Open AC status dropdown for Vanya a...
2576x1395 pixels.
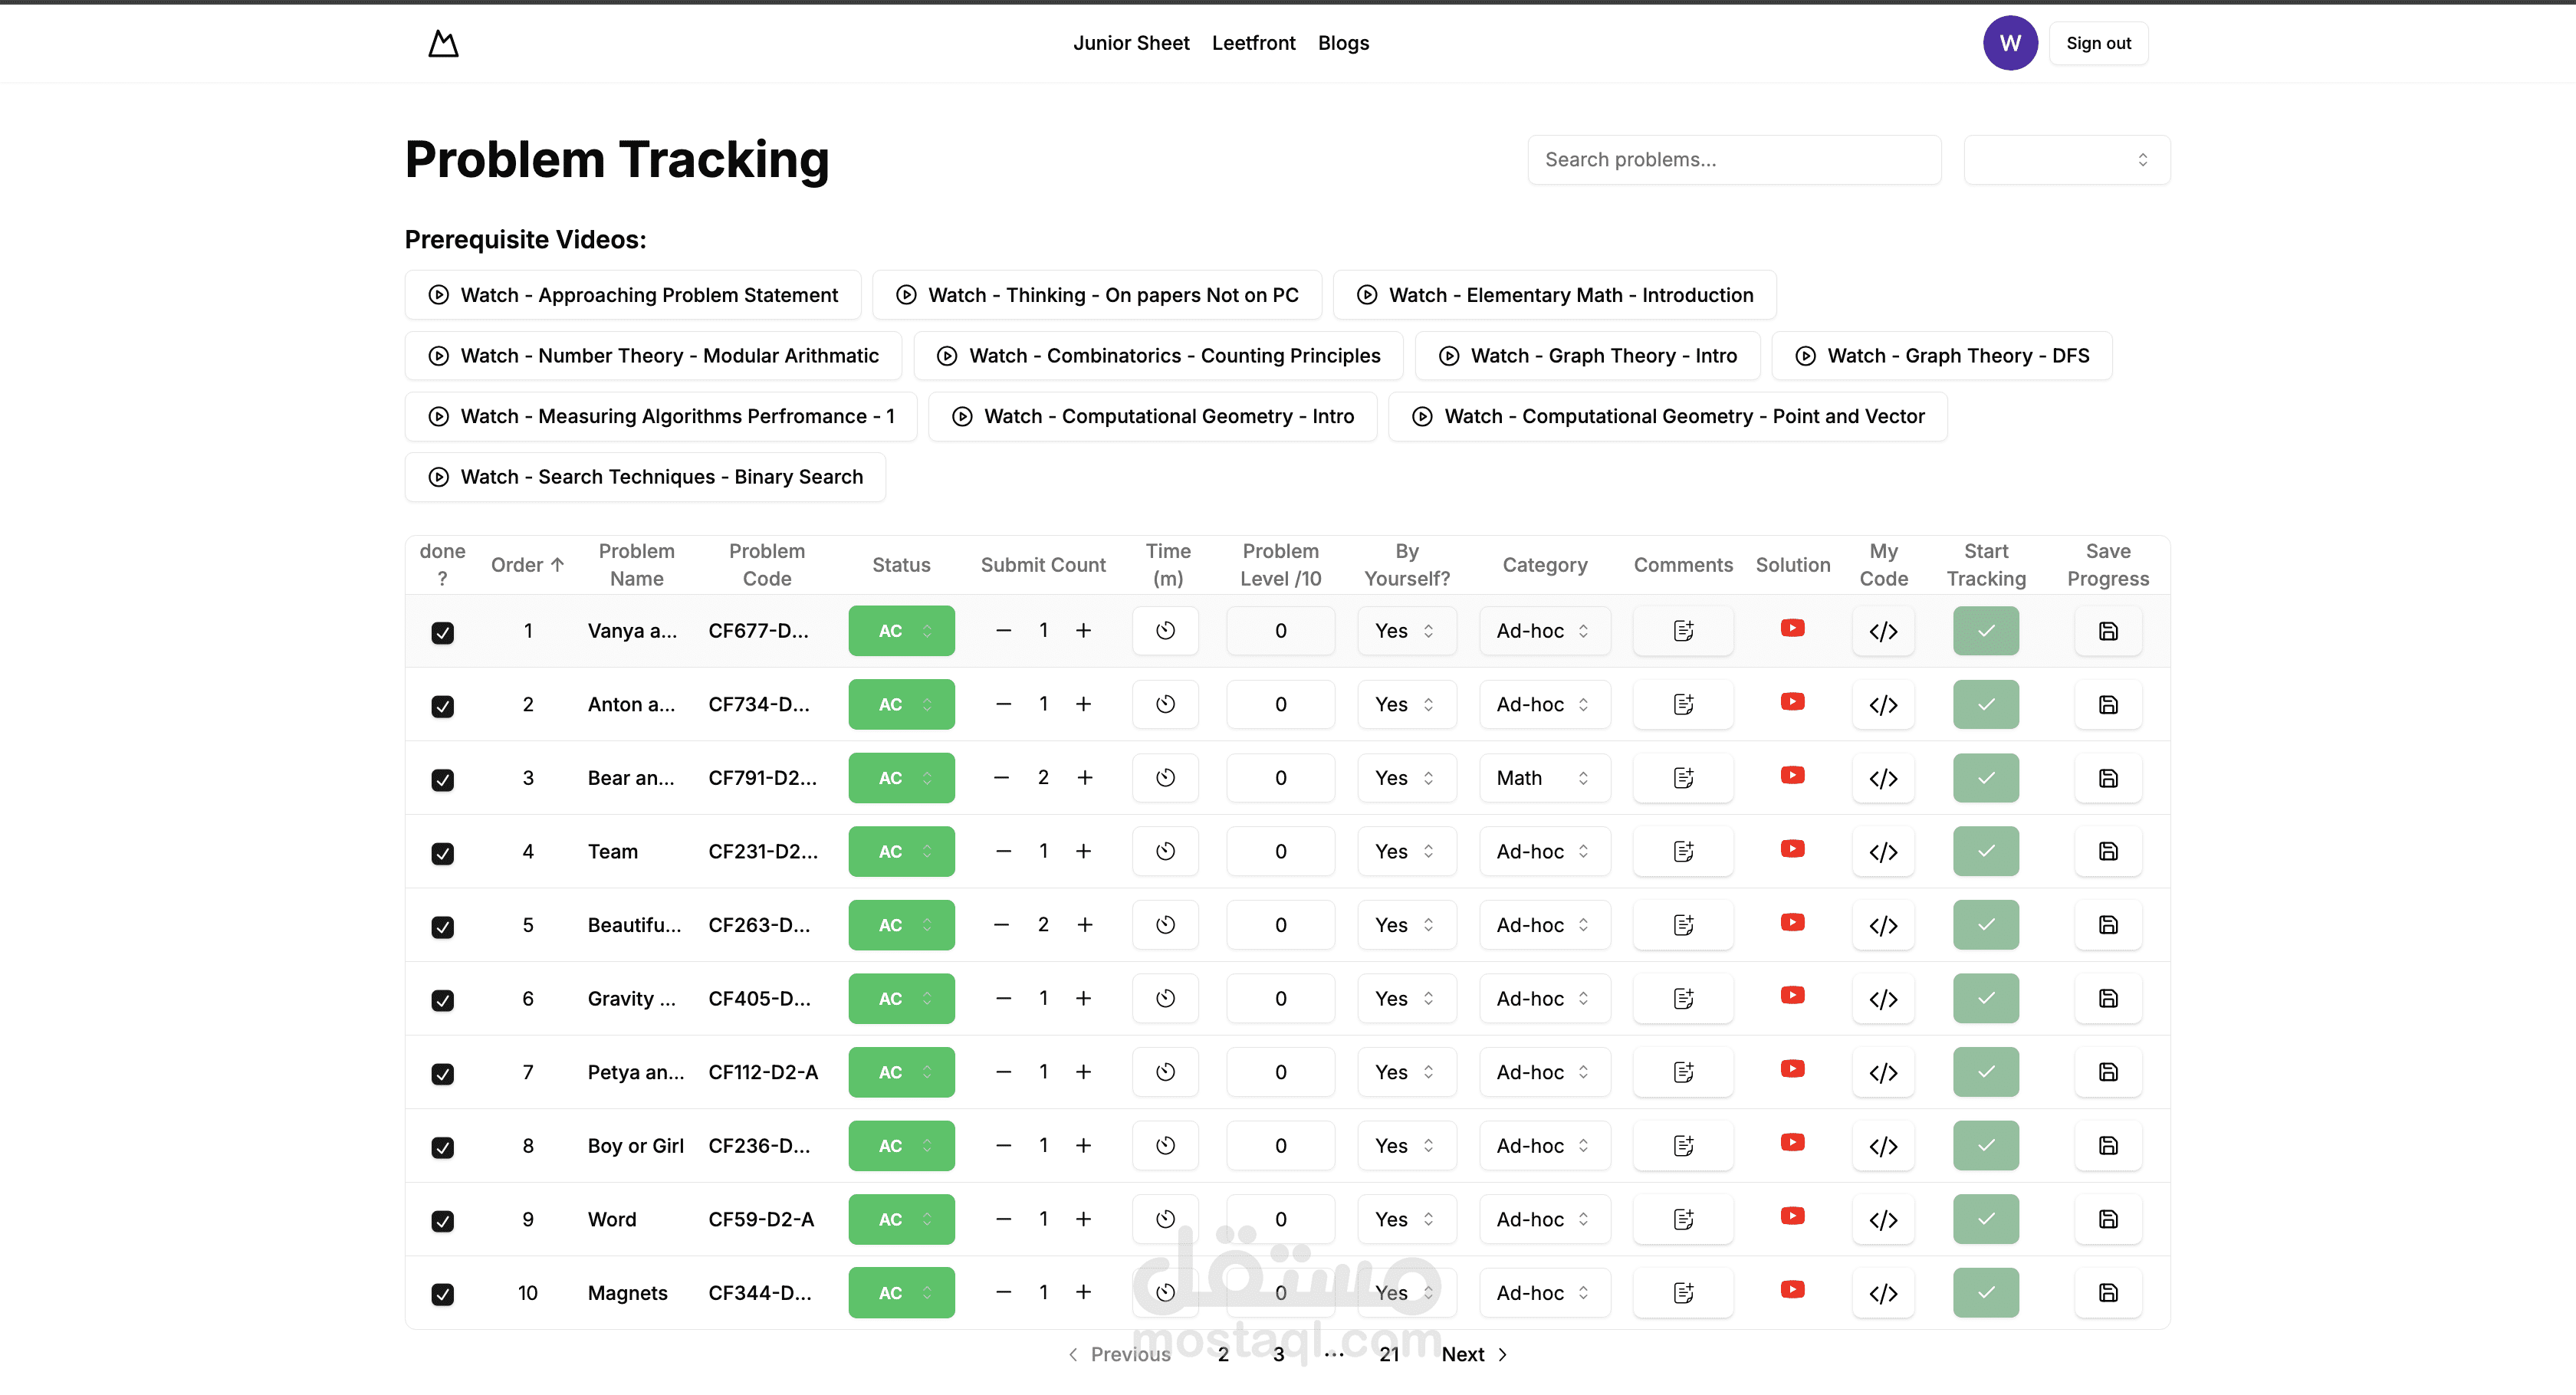click(x=901, y=631)
